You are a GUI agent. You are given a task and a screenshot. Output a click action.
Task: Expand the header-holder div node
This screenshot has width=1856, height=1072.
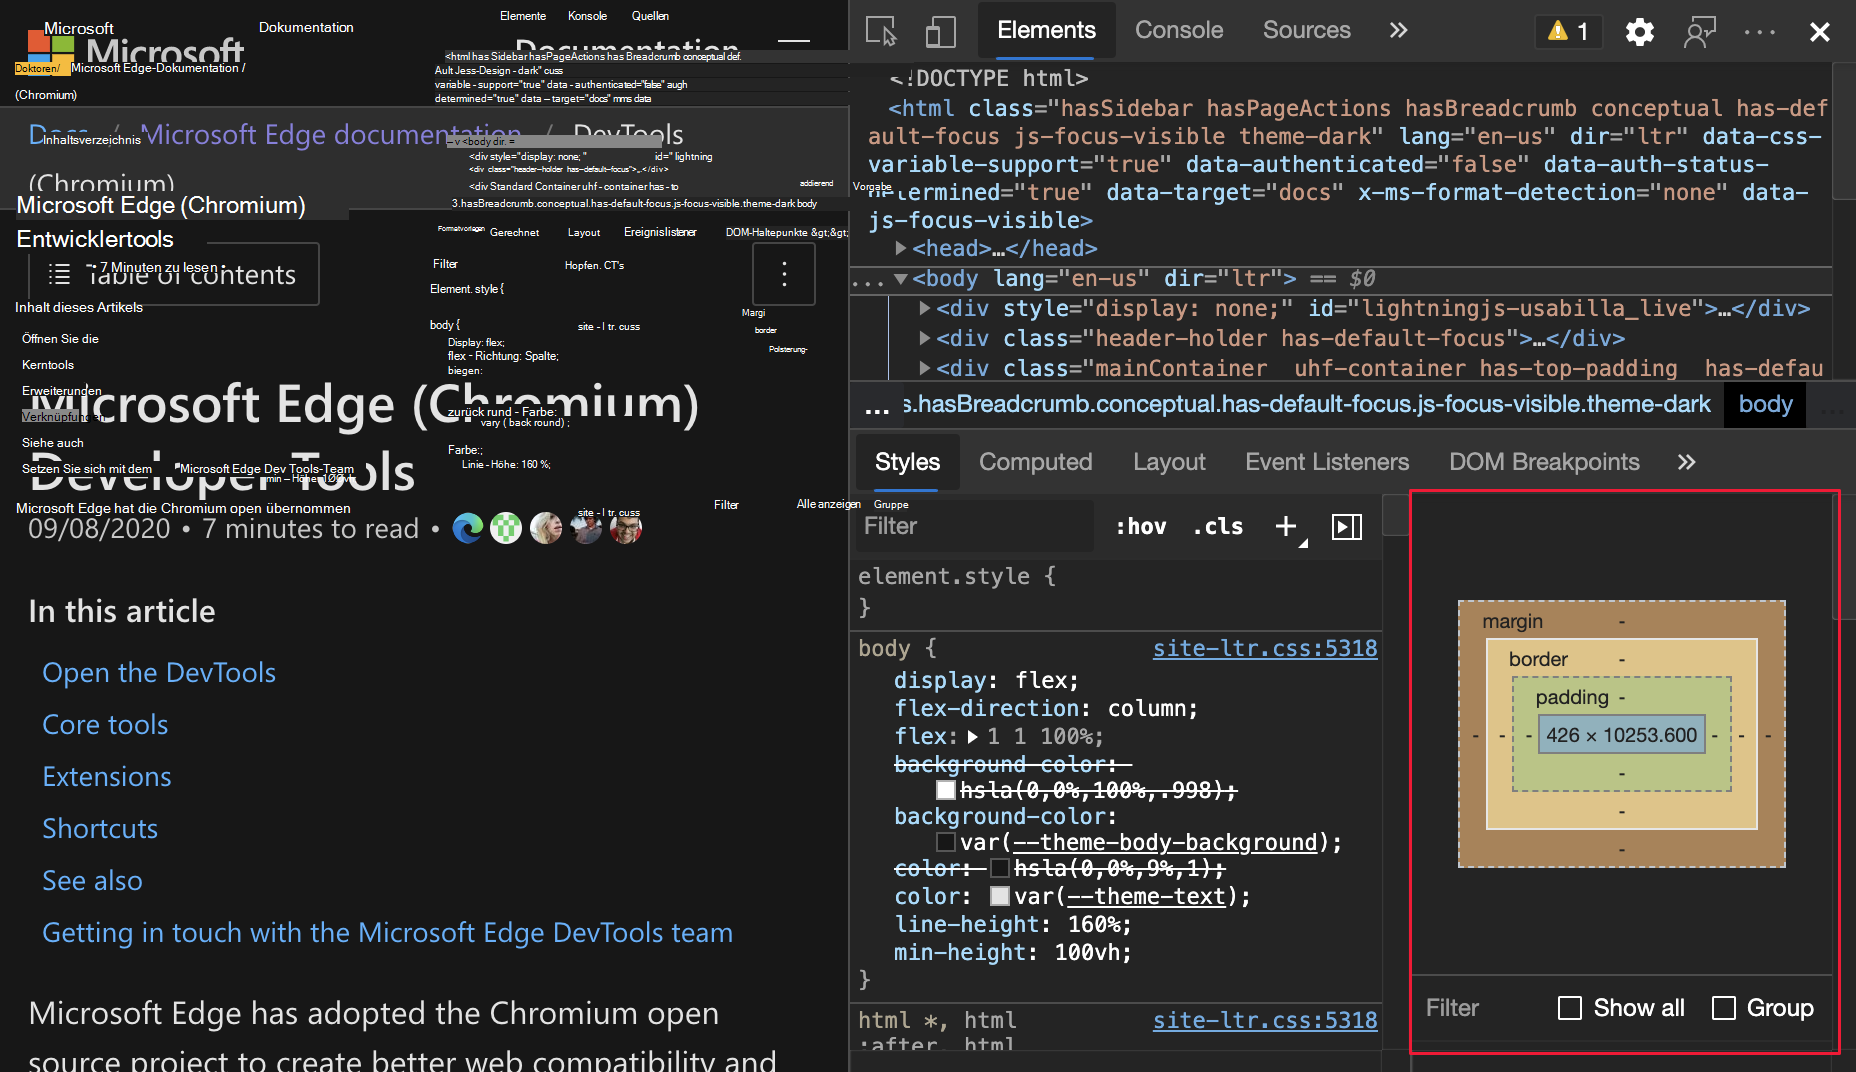tap(925, 339)
